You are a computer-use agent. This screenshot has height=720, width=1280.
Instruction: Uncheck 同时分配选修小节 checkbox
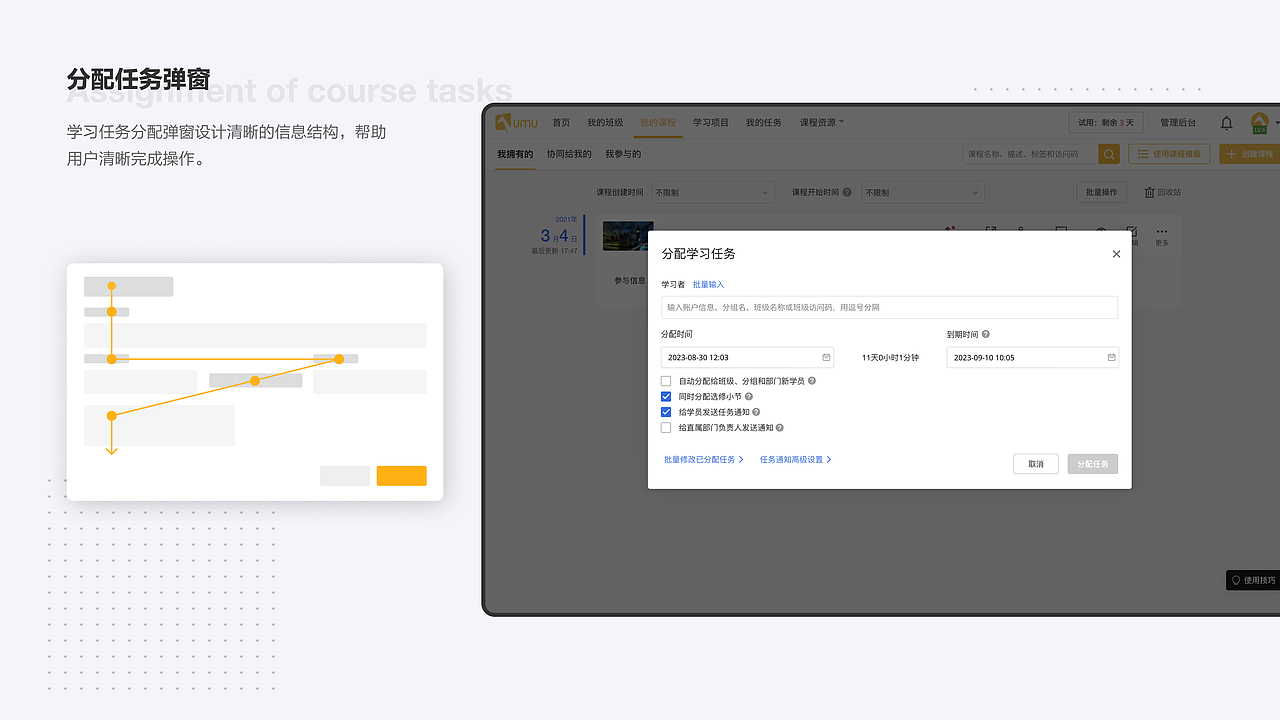pyautogui.click(x=666, y=397)
